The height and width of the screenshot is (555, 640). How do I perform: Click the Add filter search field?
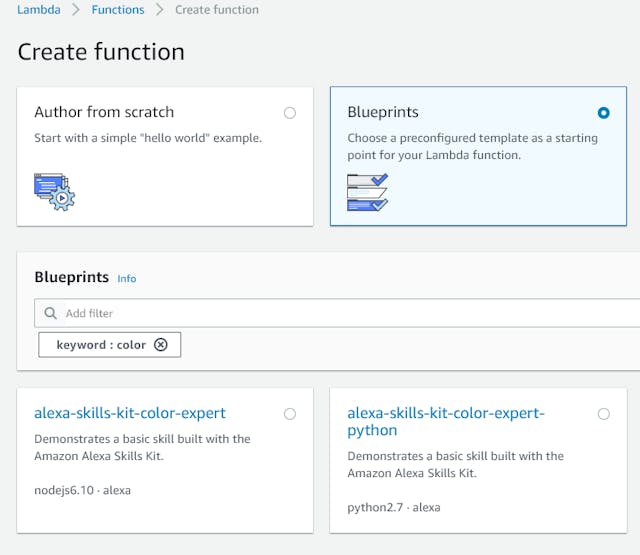[x=337, y=313]
